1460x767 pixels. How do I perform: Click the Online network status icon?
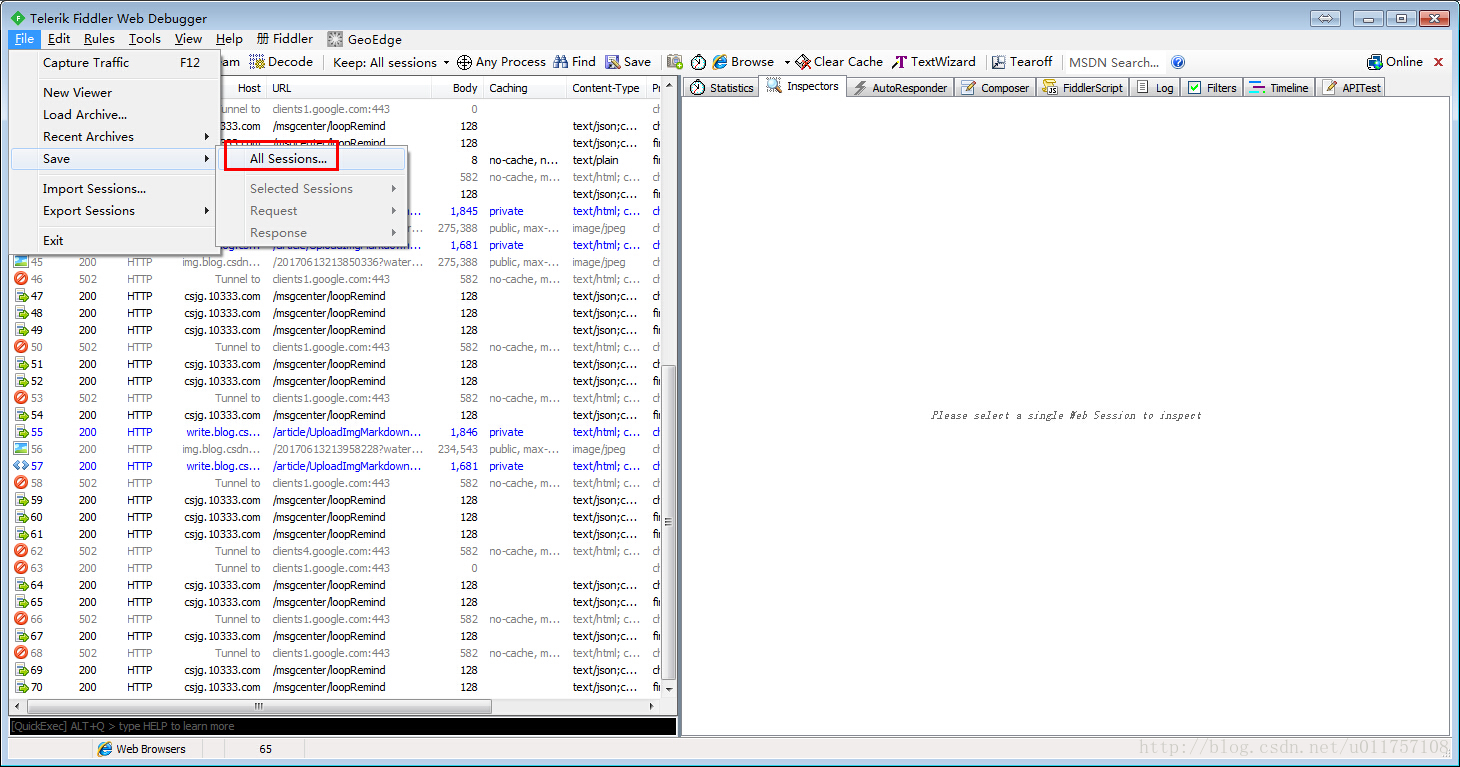tap(1375, 62)
